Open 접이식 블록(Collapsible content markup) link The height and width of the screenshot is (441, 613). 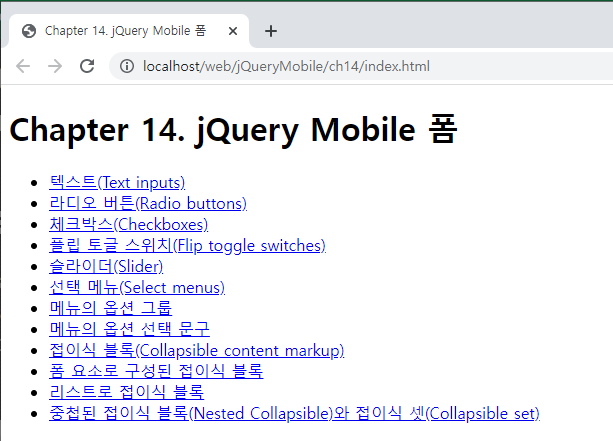pyautogui.click(x=197, y=351)
